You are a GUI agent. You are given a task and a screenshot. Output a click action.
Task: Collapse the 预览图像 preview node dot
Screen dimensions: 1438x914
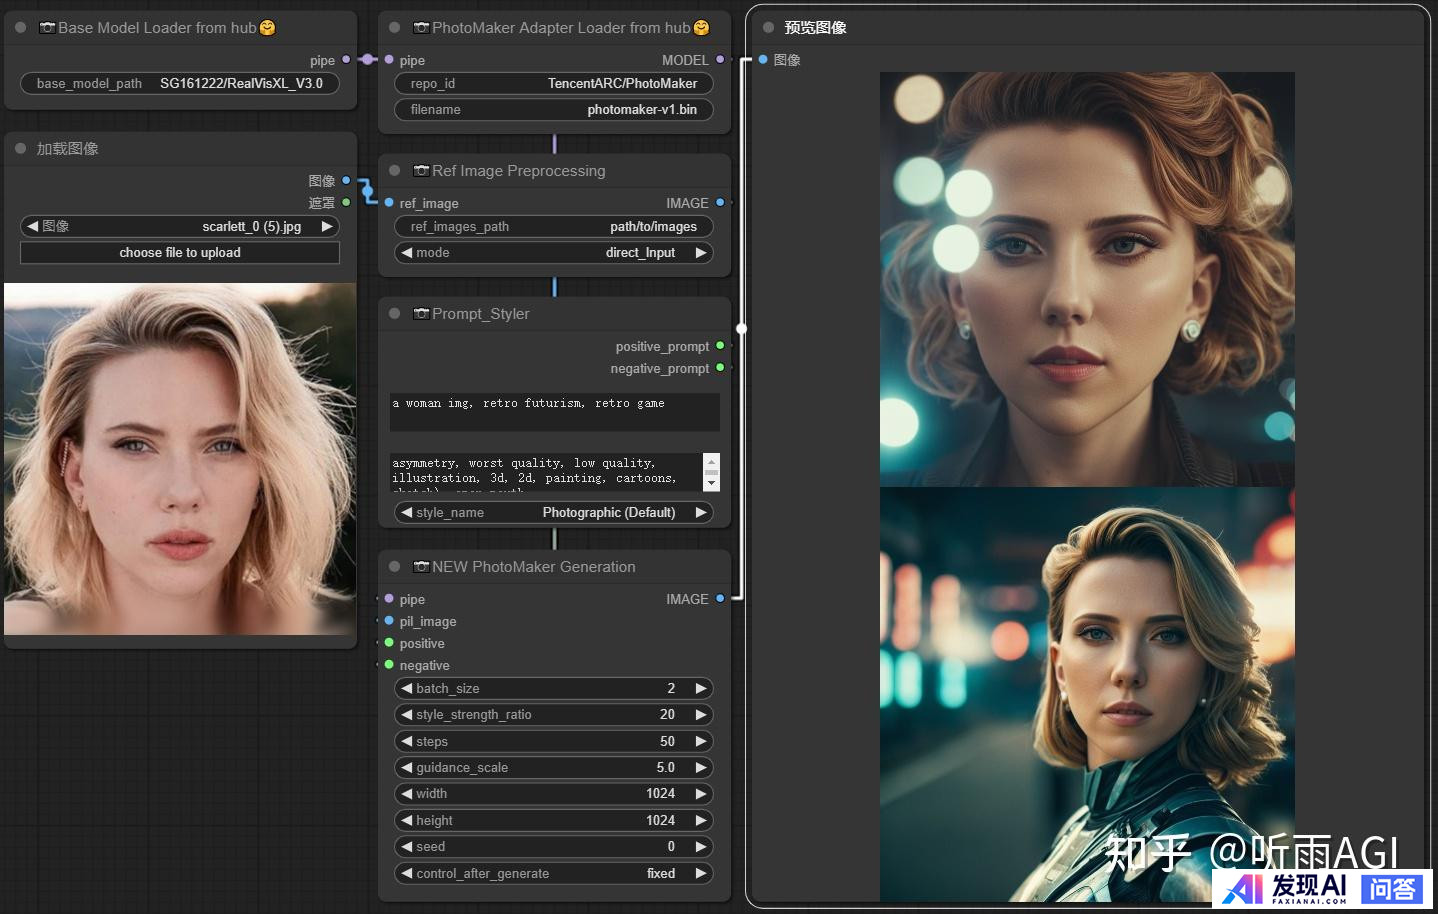click(768, 28)
